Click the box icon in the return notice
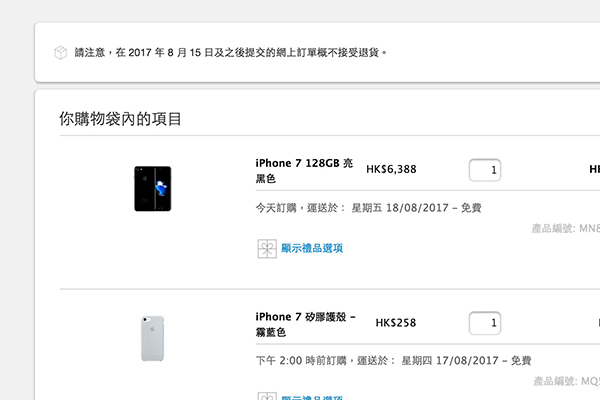This screenshot has height=400, width=600. [x=60, y=52]
